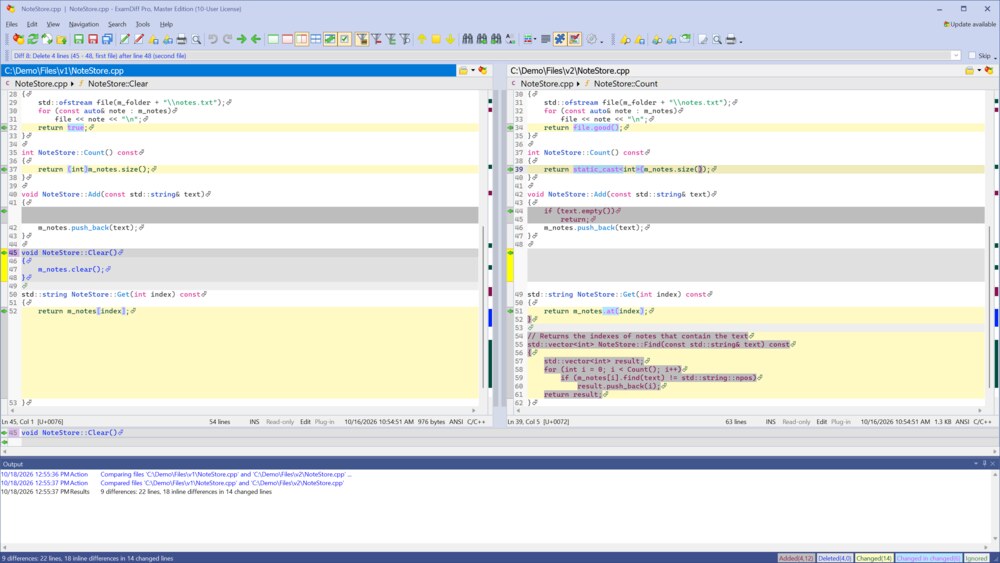Image resolution: width=1000 pixels, height=563 pixels.
Task: Toggle the Skip checkbox
Action: pos(972,55)
